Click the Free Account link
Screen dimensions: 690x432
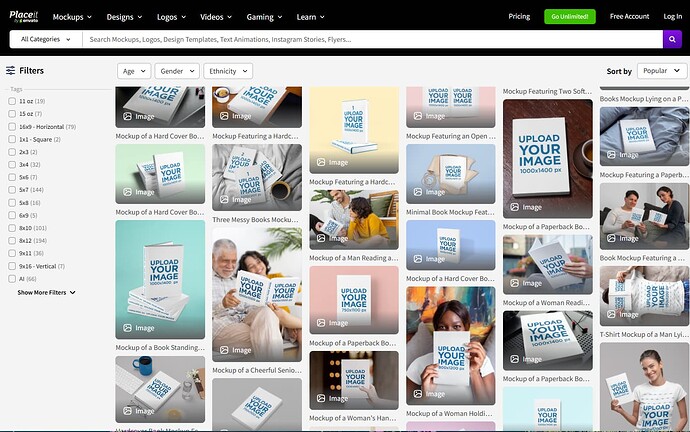click(x=629, y=16)
